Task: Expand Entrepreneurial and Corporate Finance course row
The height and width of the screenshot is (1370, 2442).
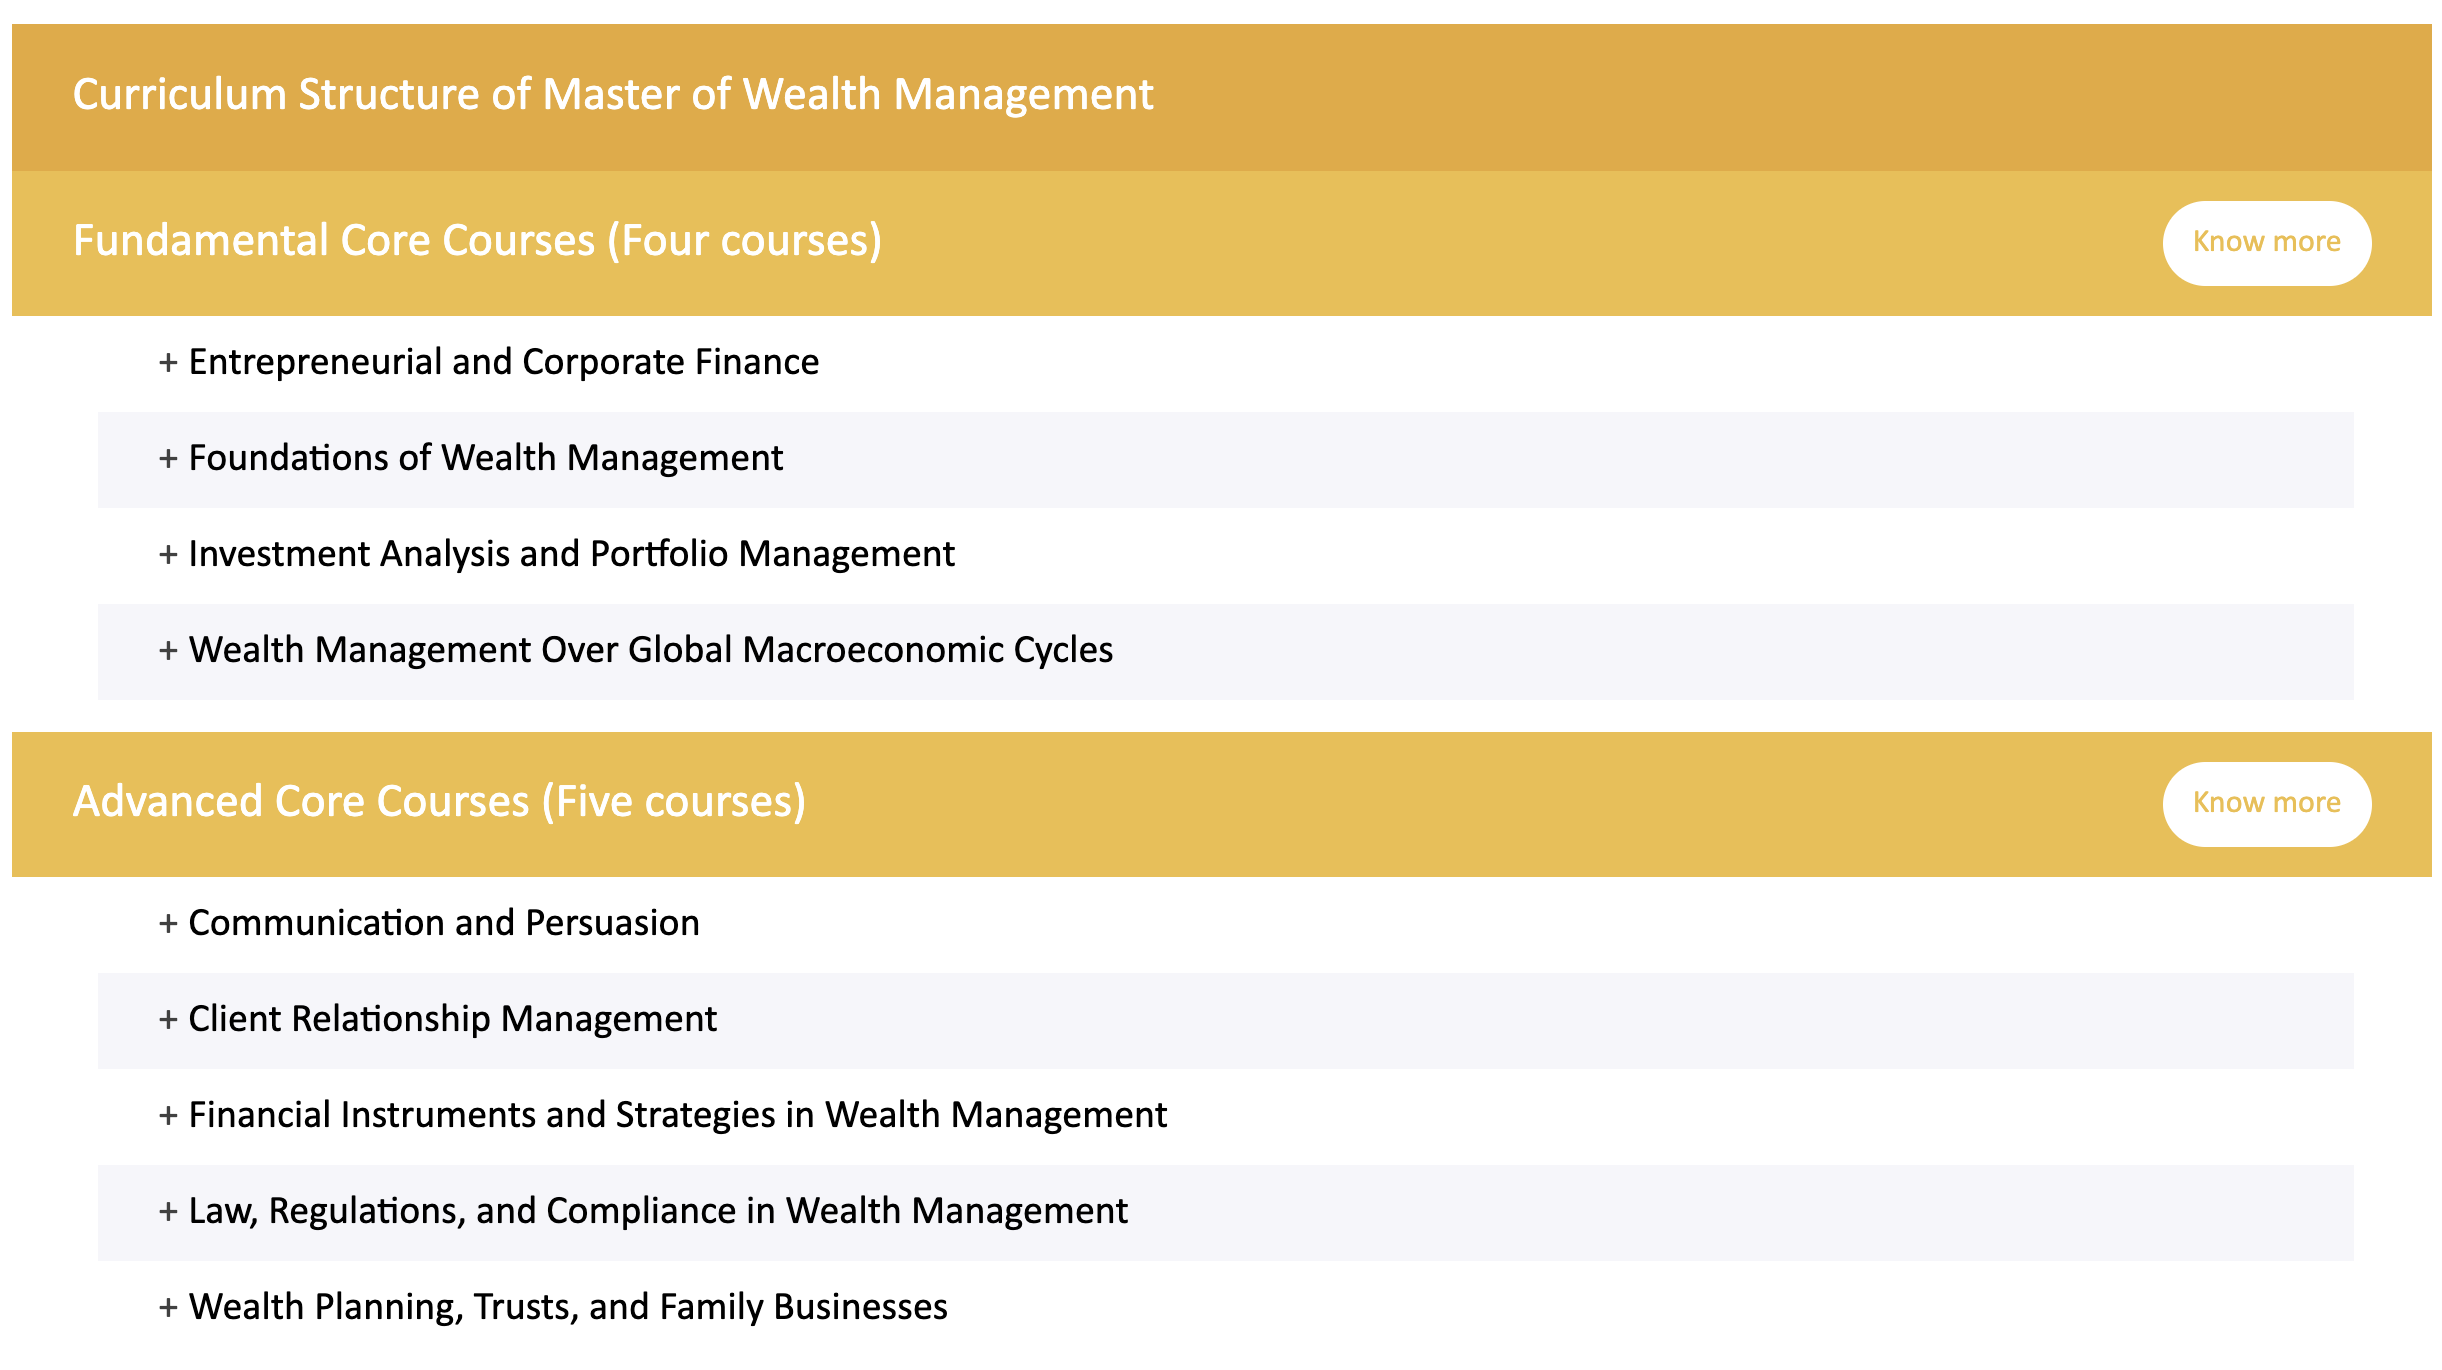Action: coord(1226,363)
